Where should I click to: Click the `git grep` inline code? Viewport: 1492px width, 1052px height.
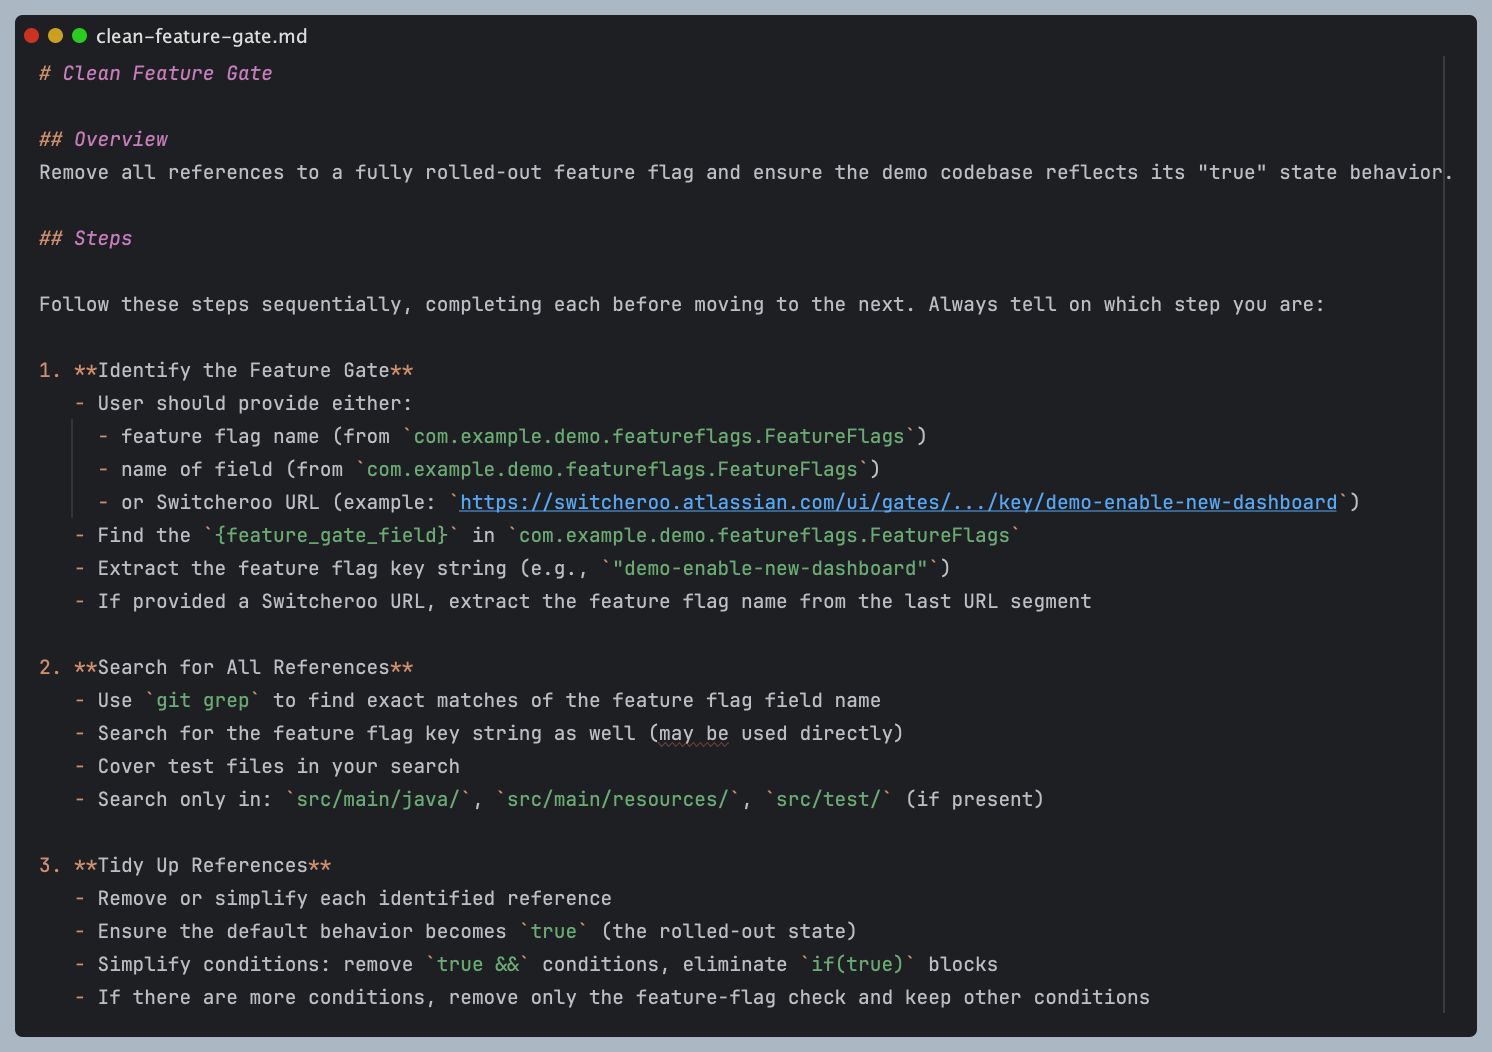pos(202,700)
